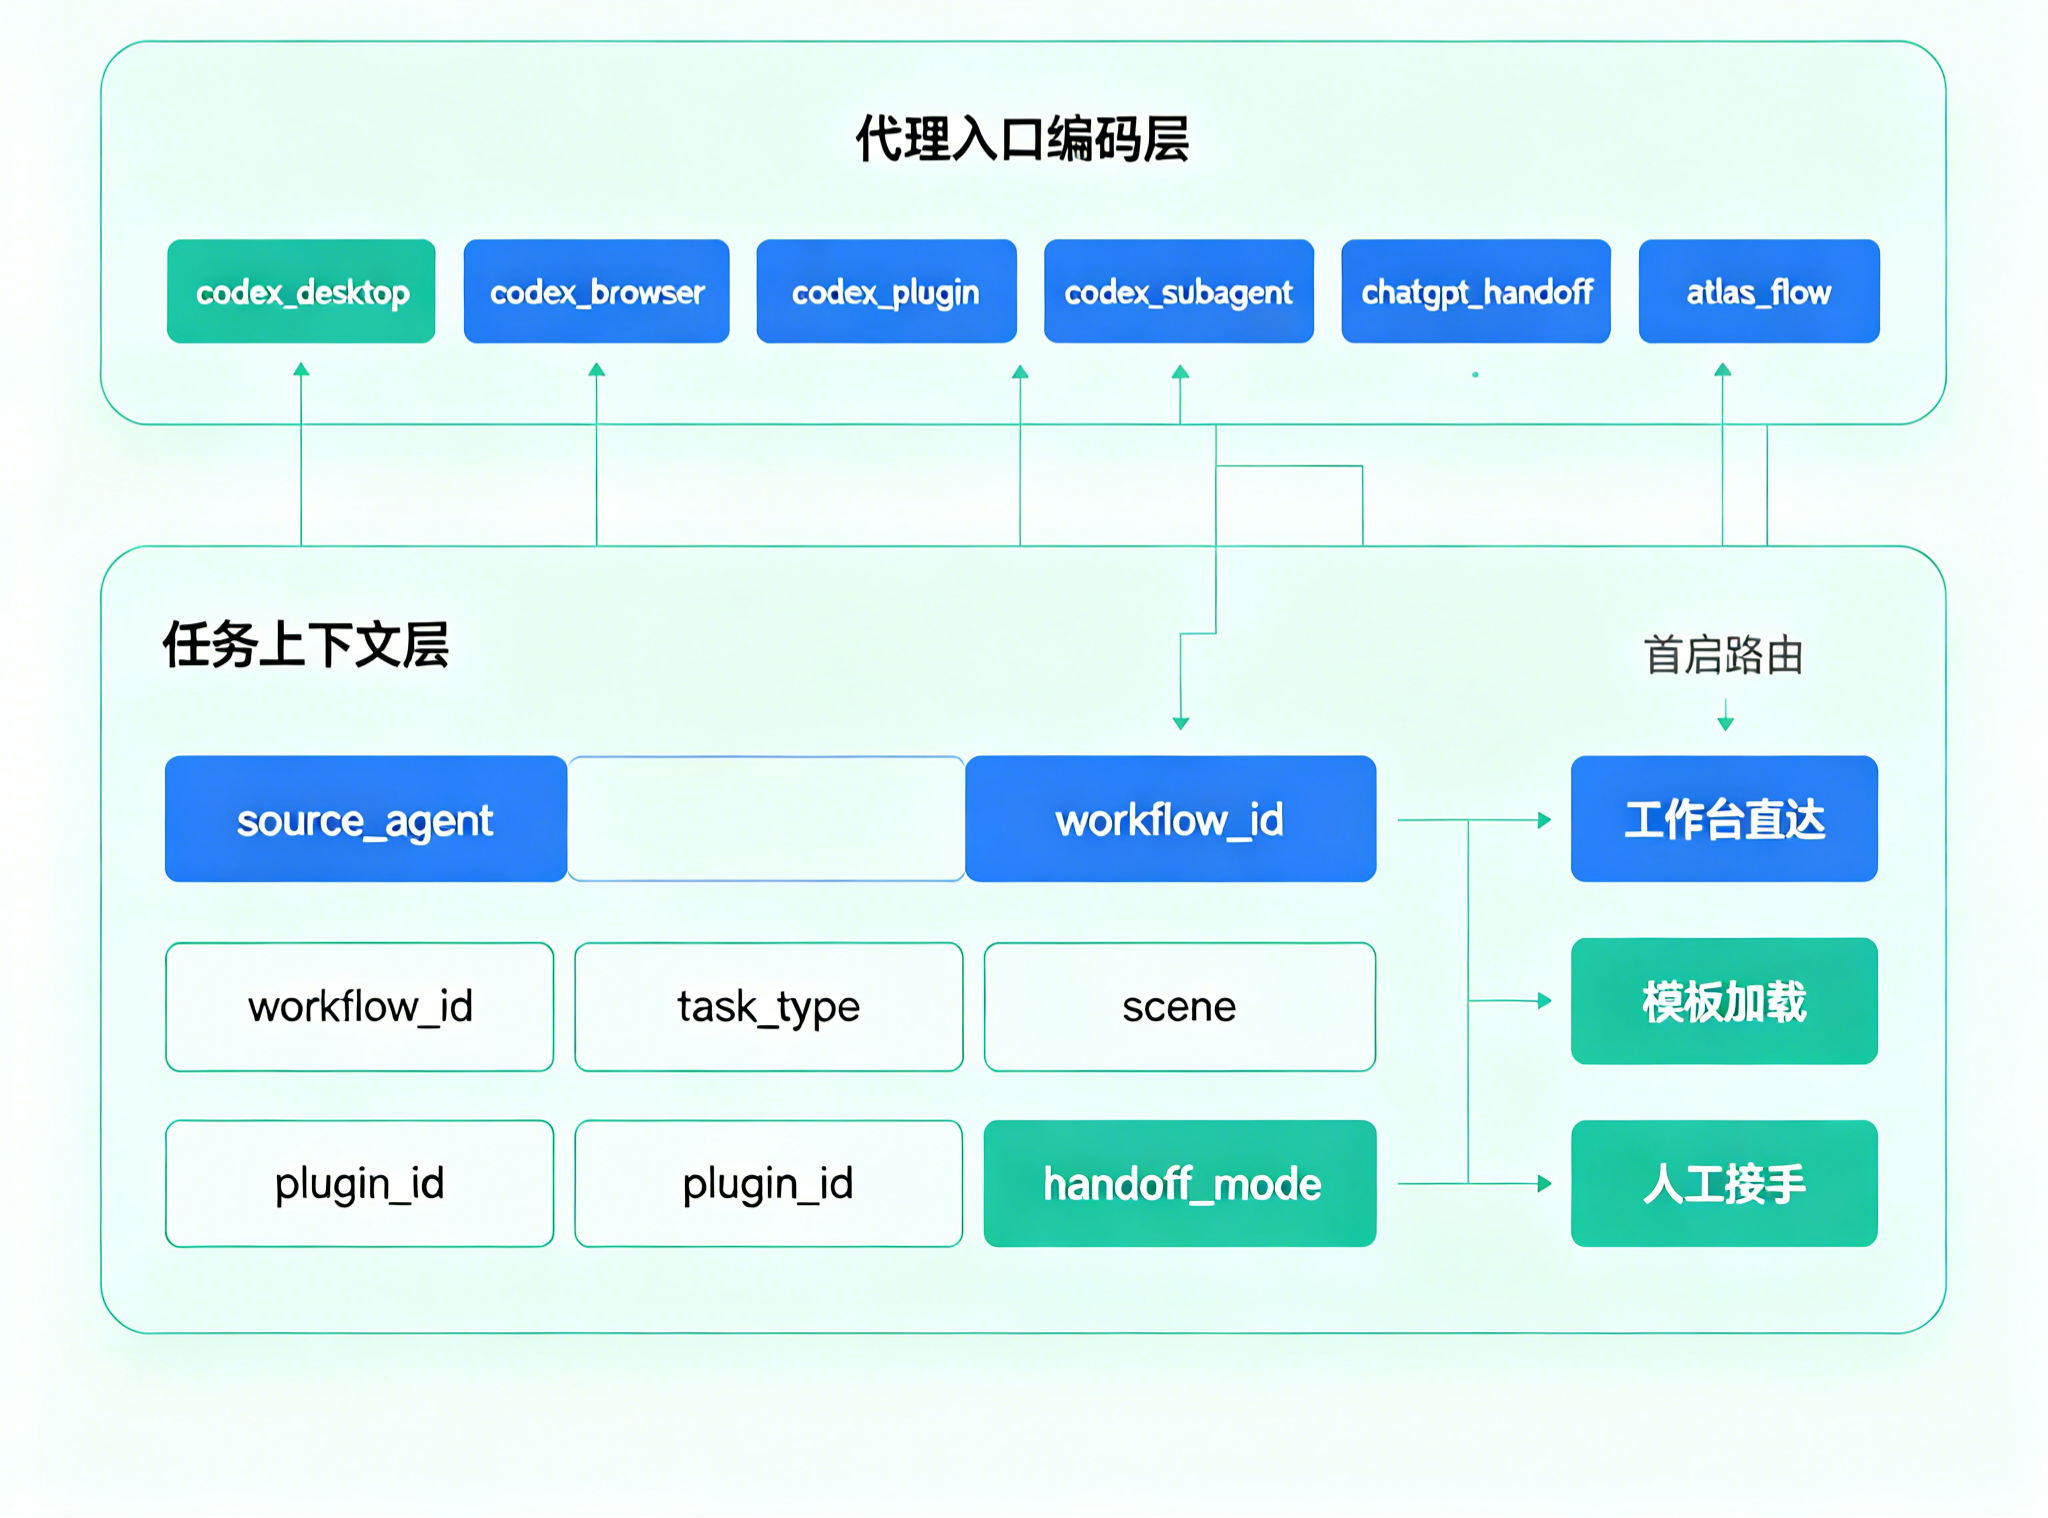Viewport: 2048px width, 1518px height.
Task: Select the task_type box
Action: (768, 1007)
